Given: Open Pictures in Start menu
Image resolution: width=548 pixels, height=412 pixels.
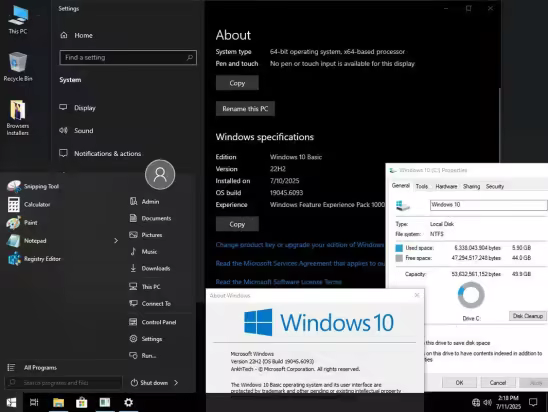Looking at the screenshot, I should [x=146, y=235].
